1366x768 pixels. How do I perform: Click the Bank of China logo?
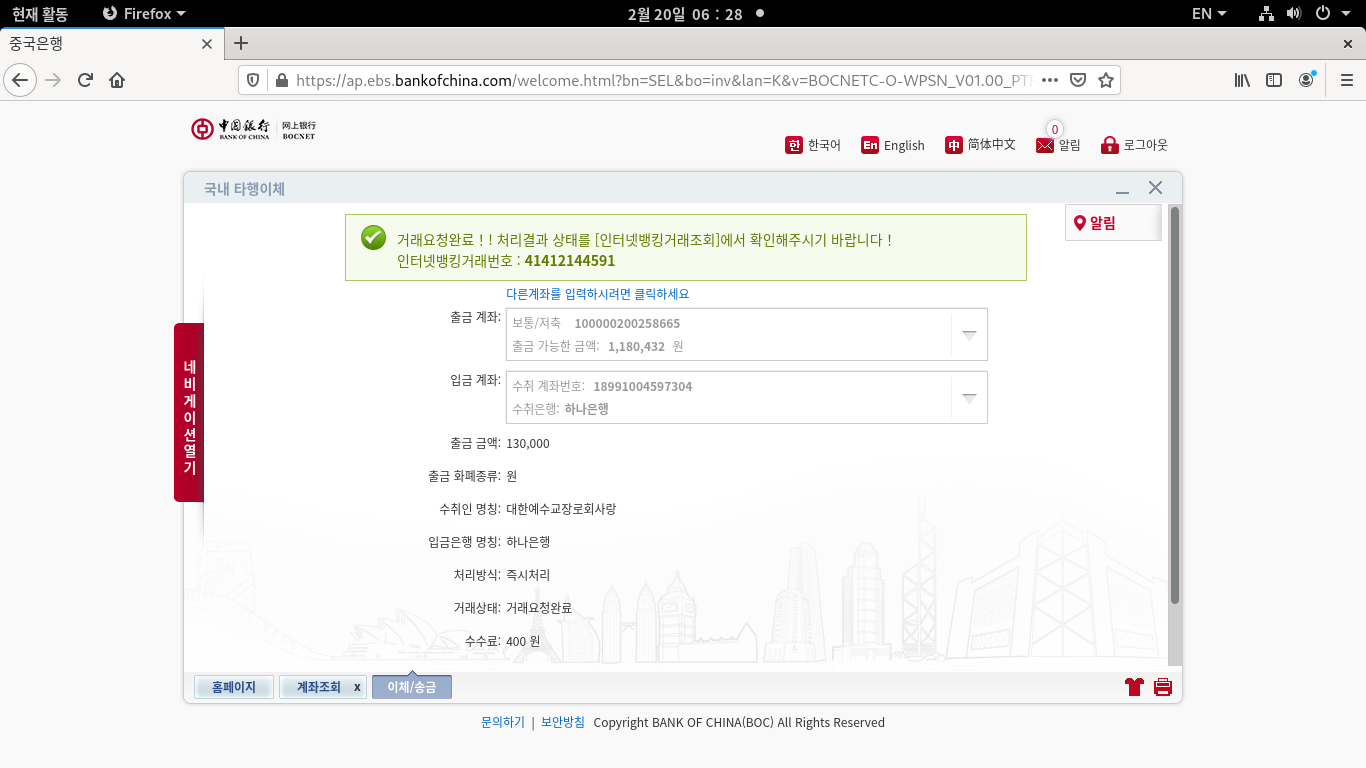[253, 129]
